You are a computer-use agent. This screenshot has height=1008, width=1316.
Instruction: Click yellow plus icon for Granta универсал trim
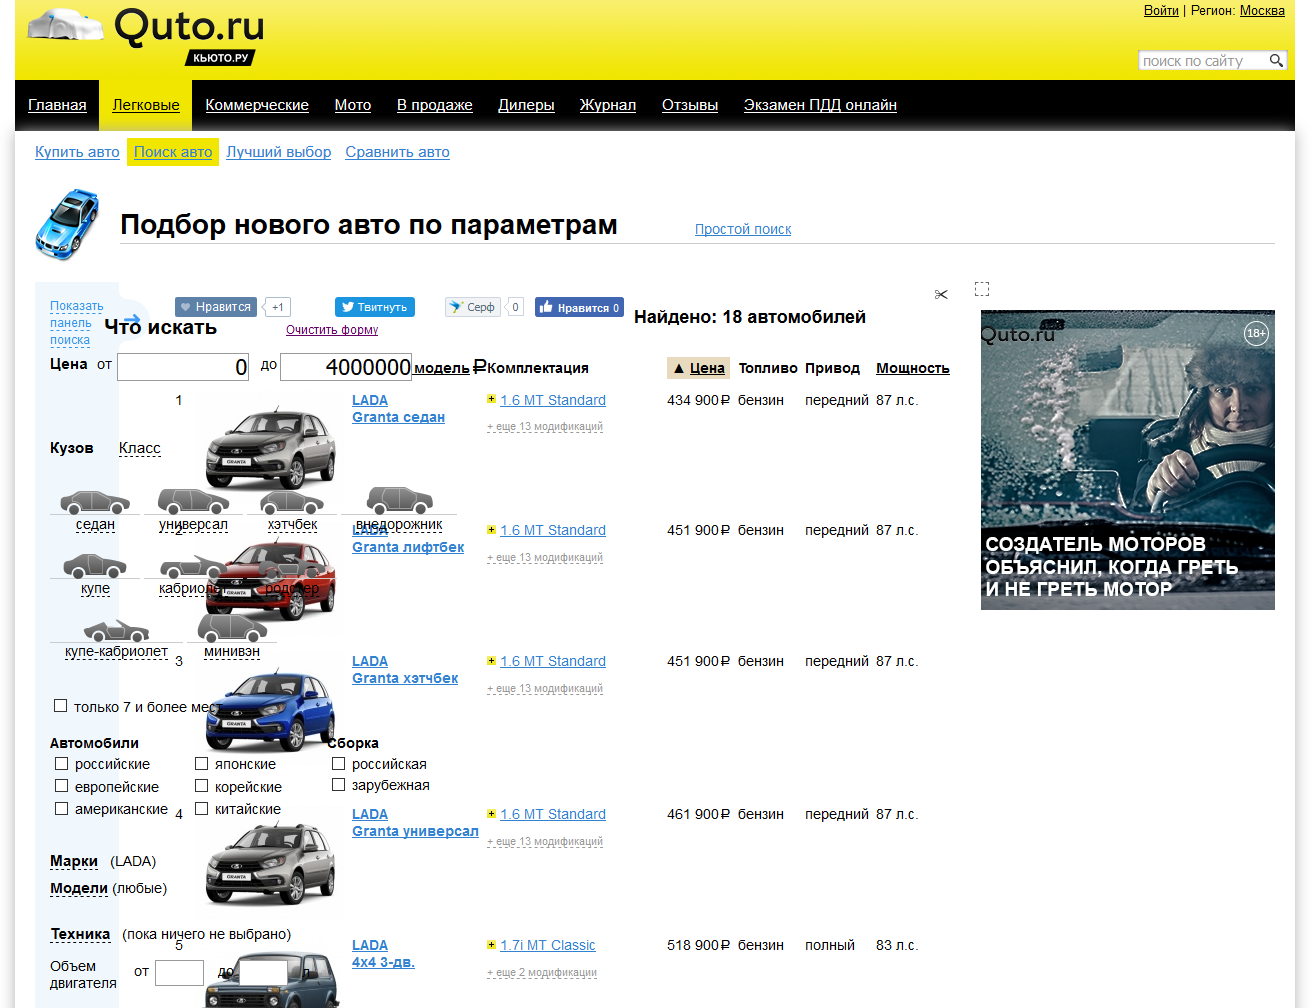coord(491,813)
